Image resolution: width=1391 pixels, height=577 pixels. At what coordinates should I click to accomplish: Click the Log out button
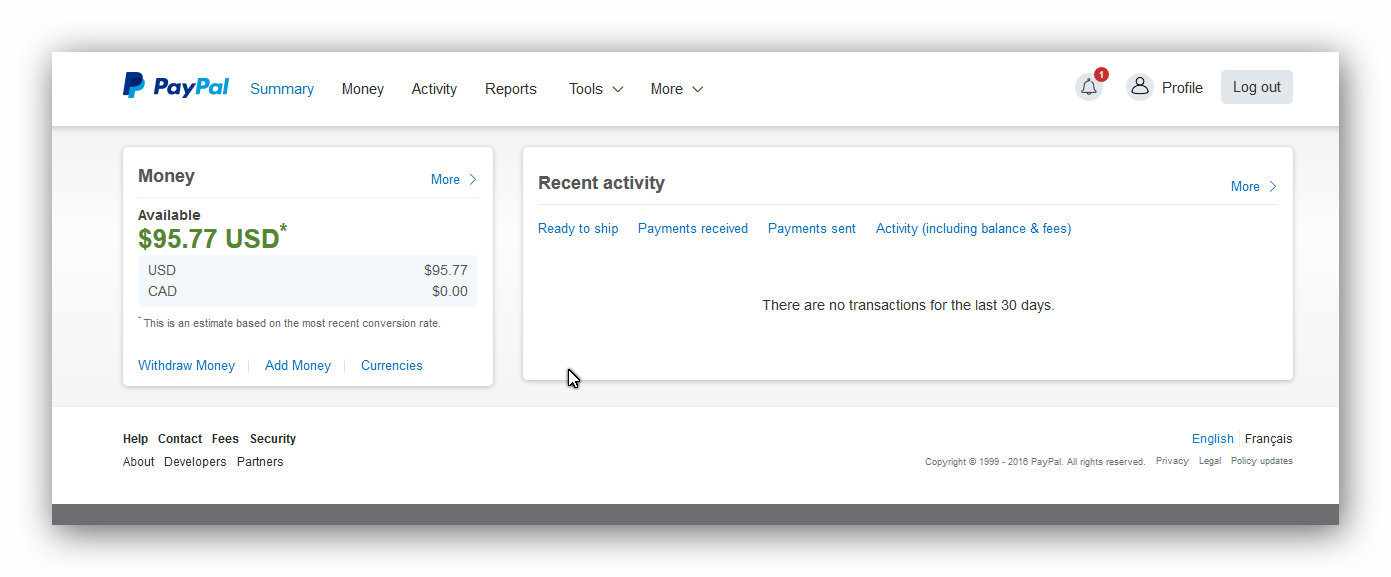pyautogui.click(x=1257, y=87)
